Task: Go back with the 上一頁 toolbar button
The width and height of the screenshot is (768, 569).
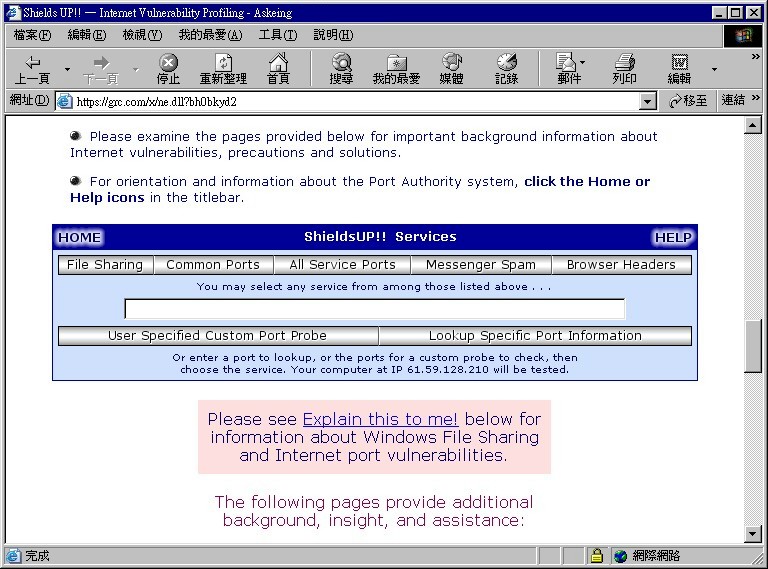Action: tap(32, 69)
